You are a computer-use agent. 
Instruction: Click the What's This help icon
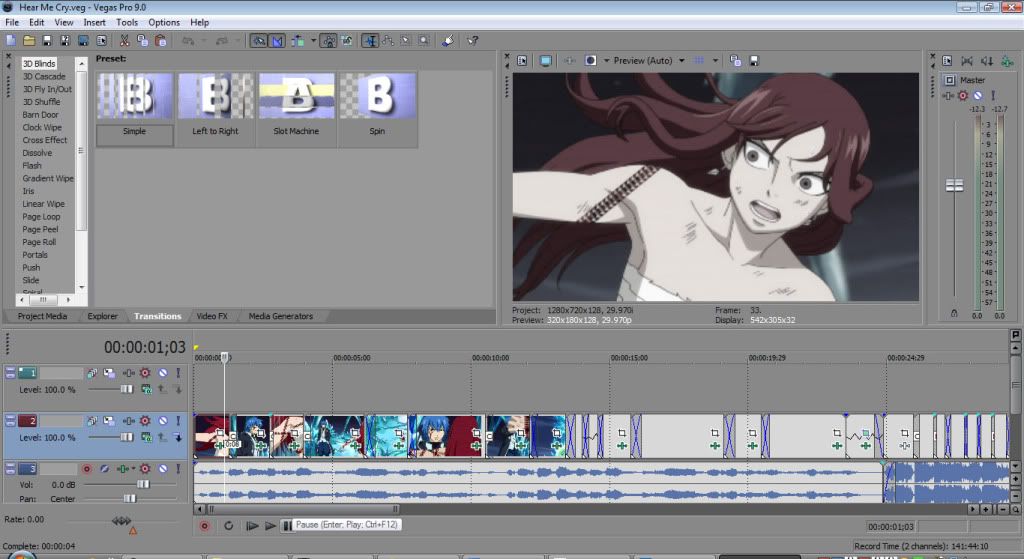pyautogui.click(x=473, y=41)
